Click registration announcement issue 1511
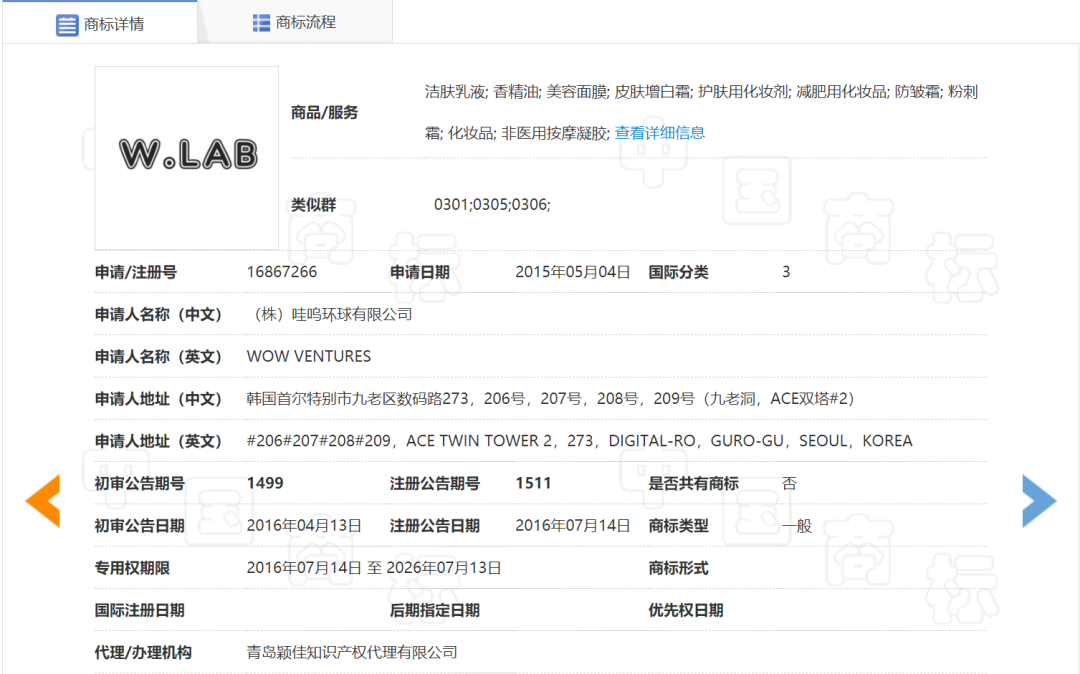This screenshot has width=1080, height=674. [533, 483]
